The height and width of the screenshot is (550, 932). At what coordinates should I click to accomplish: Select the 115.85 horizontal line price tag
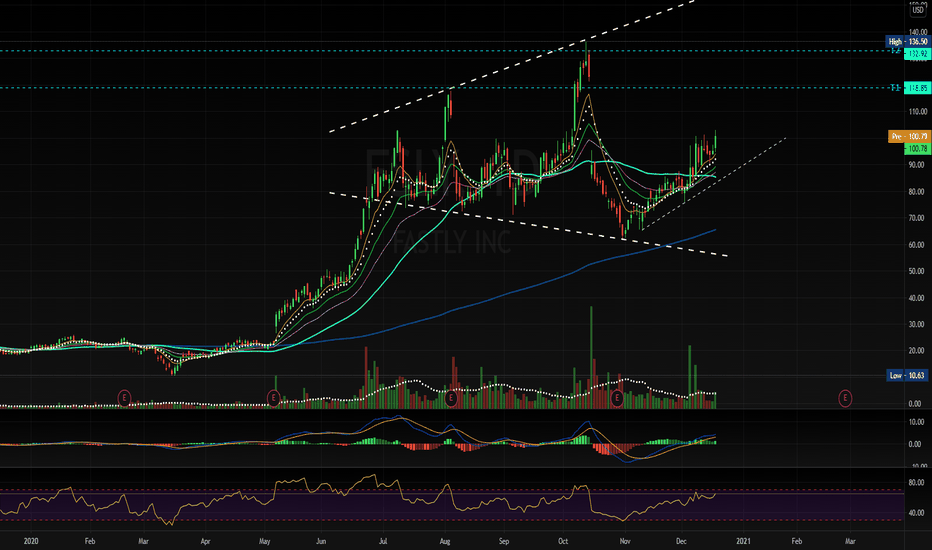917,88
